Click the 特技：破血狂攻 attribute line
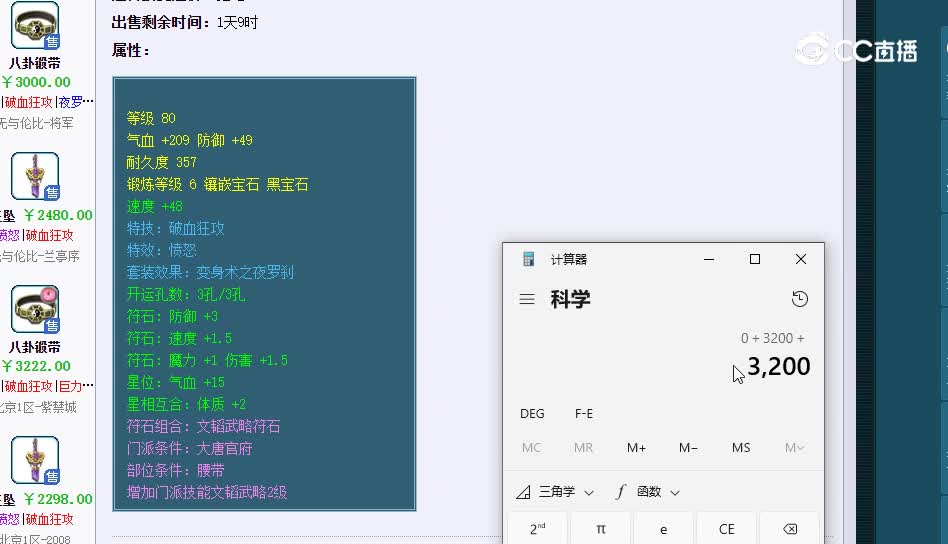Image resolution: width=948 pixels, height=544 pixels. (175, 228)
